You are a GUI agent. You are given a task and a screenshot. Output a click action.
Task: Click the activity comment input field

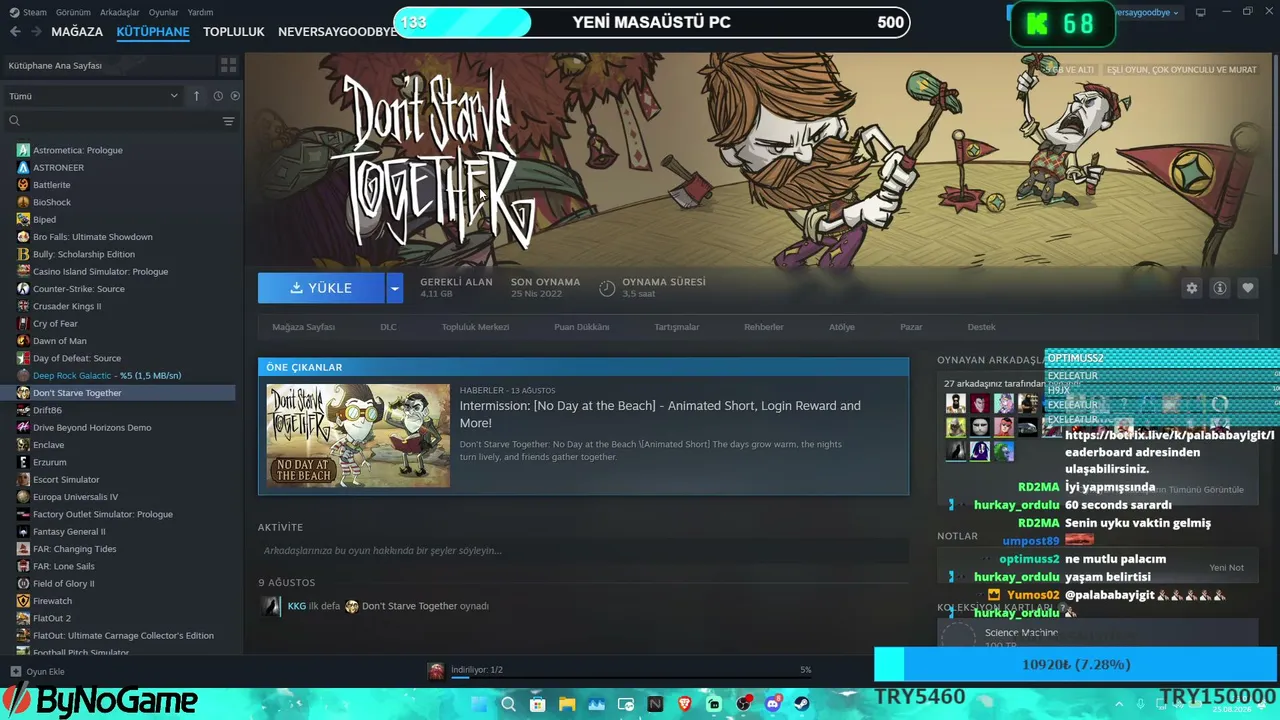click(583, 550)
